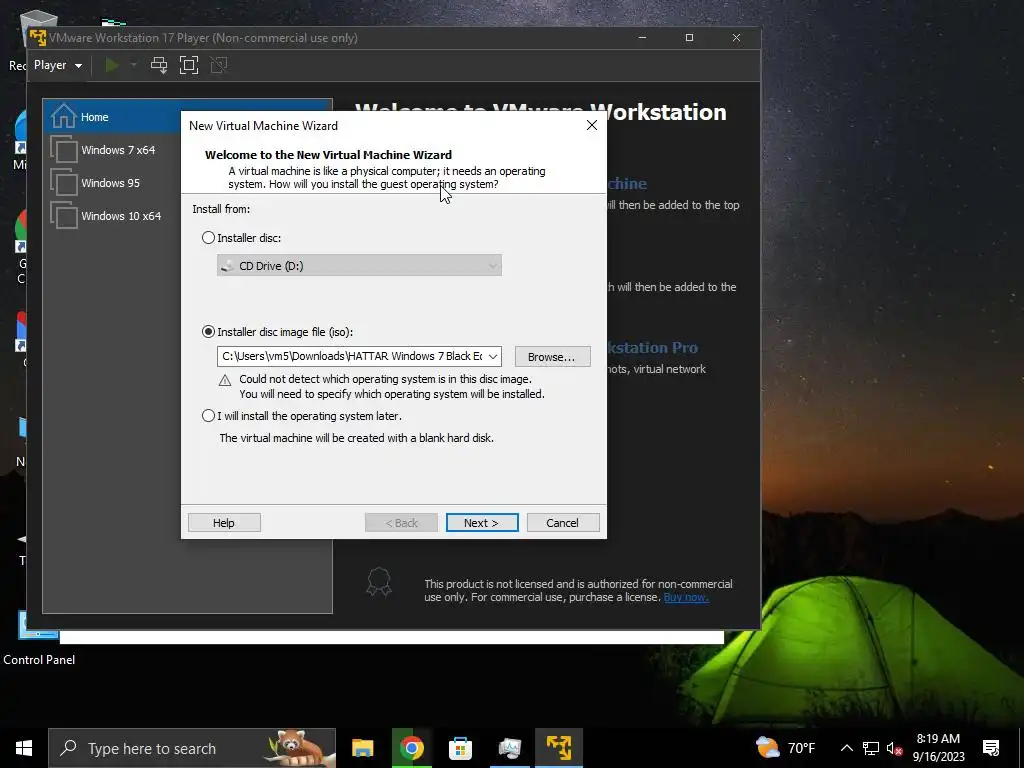
Task: Click the Send Ctrl+Alt+Del toolbar icon
Action: click(159, 65)
